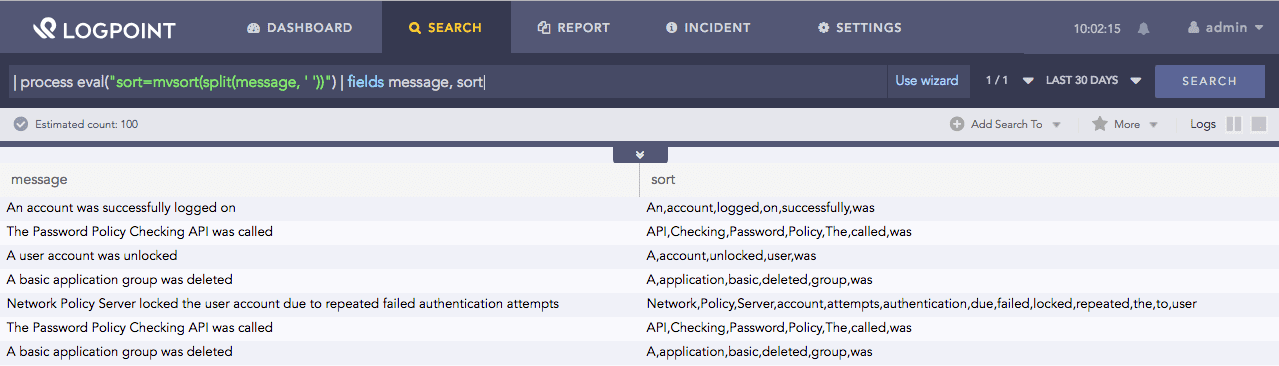
Task: Click the estimated count check icon
Action: (20, 124)
